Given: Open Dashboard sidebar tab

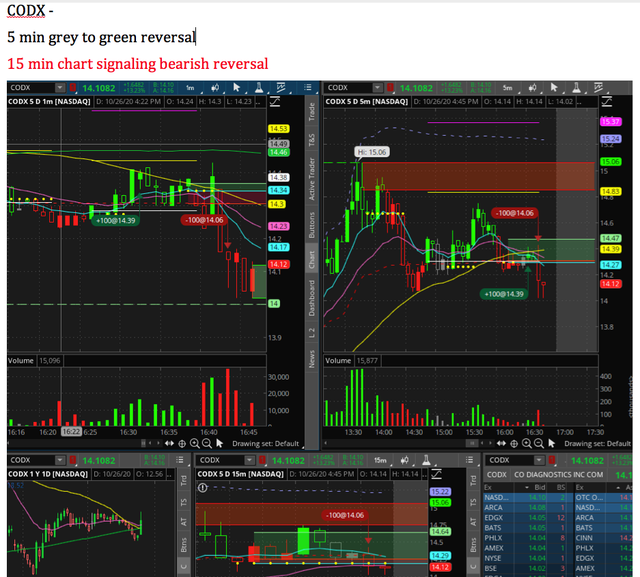Looking at the screenshot, I should click(x=312, y=298).
